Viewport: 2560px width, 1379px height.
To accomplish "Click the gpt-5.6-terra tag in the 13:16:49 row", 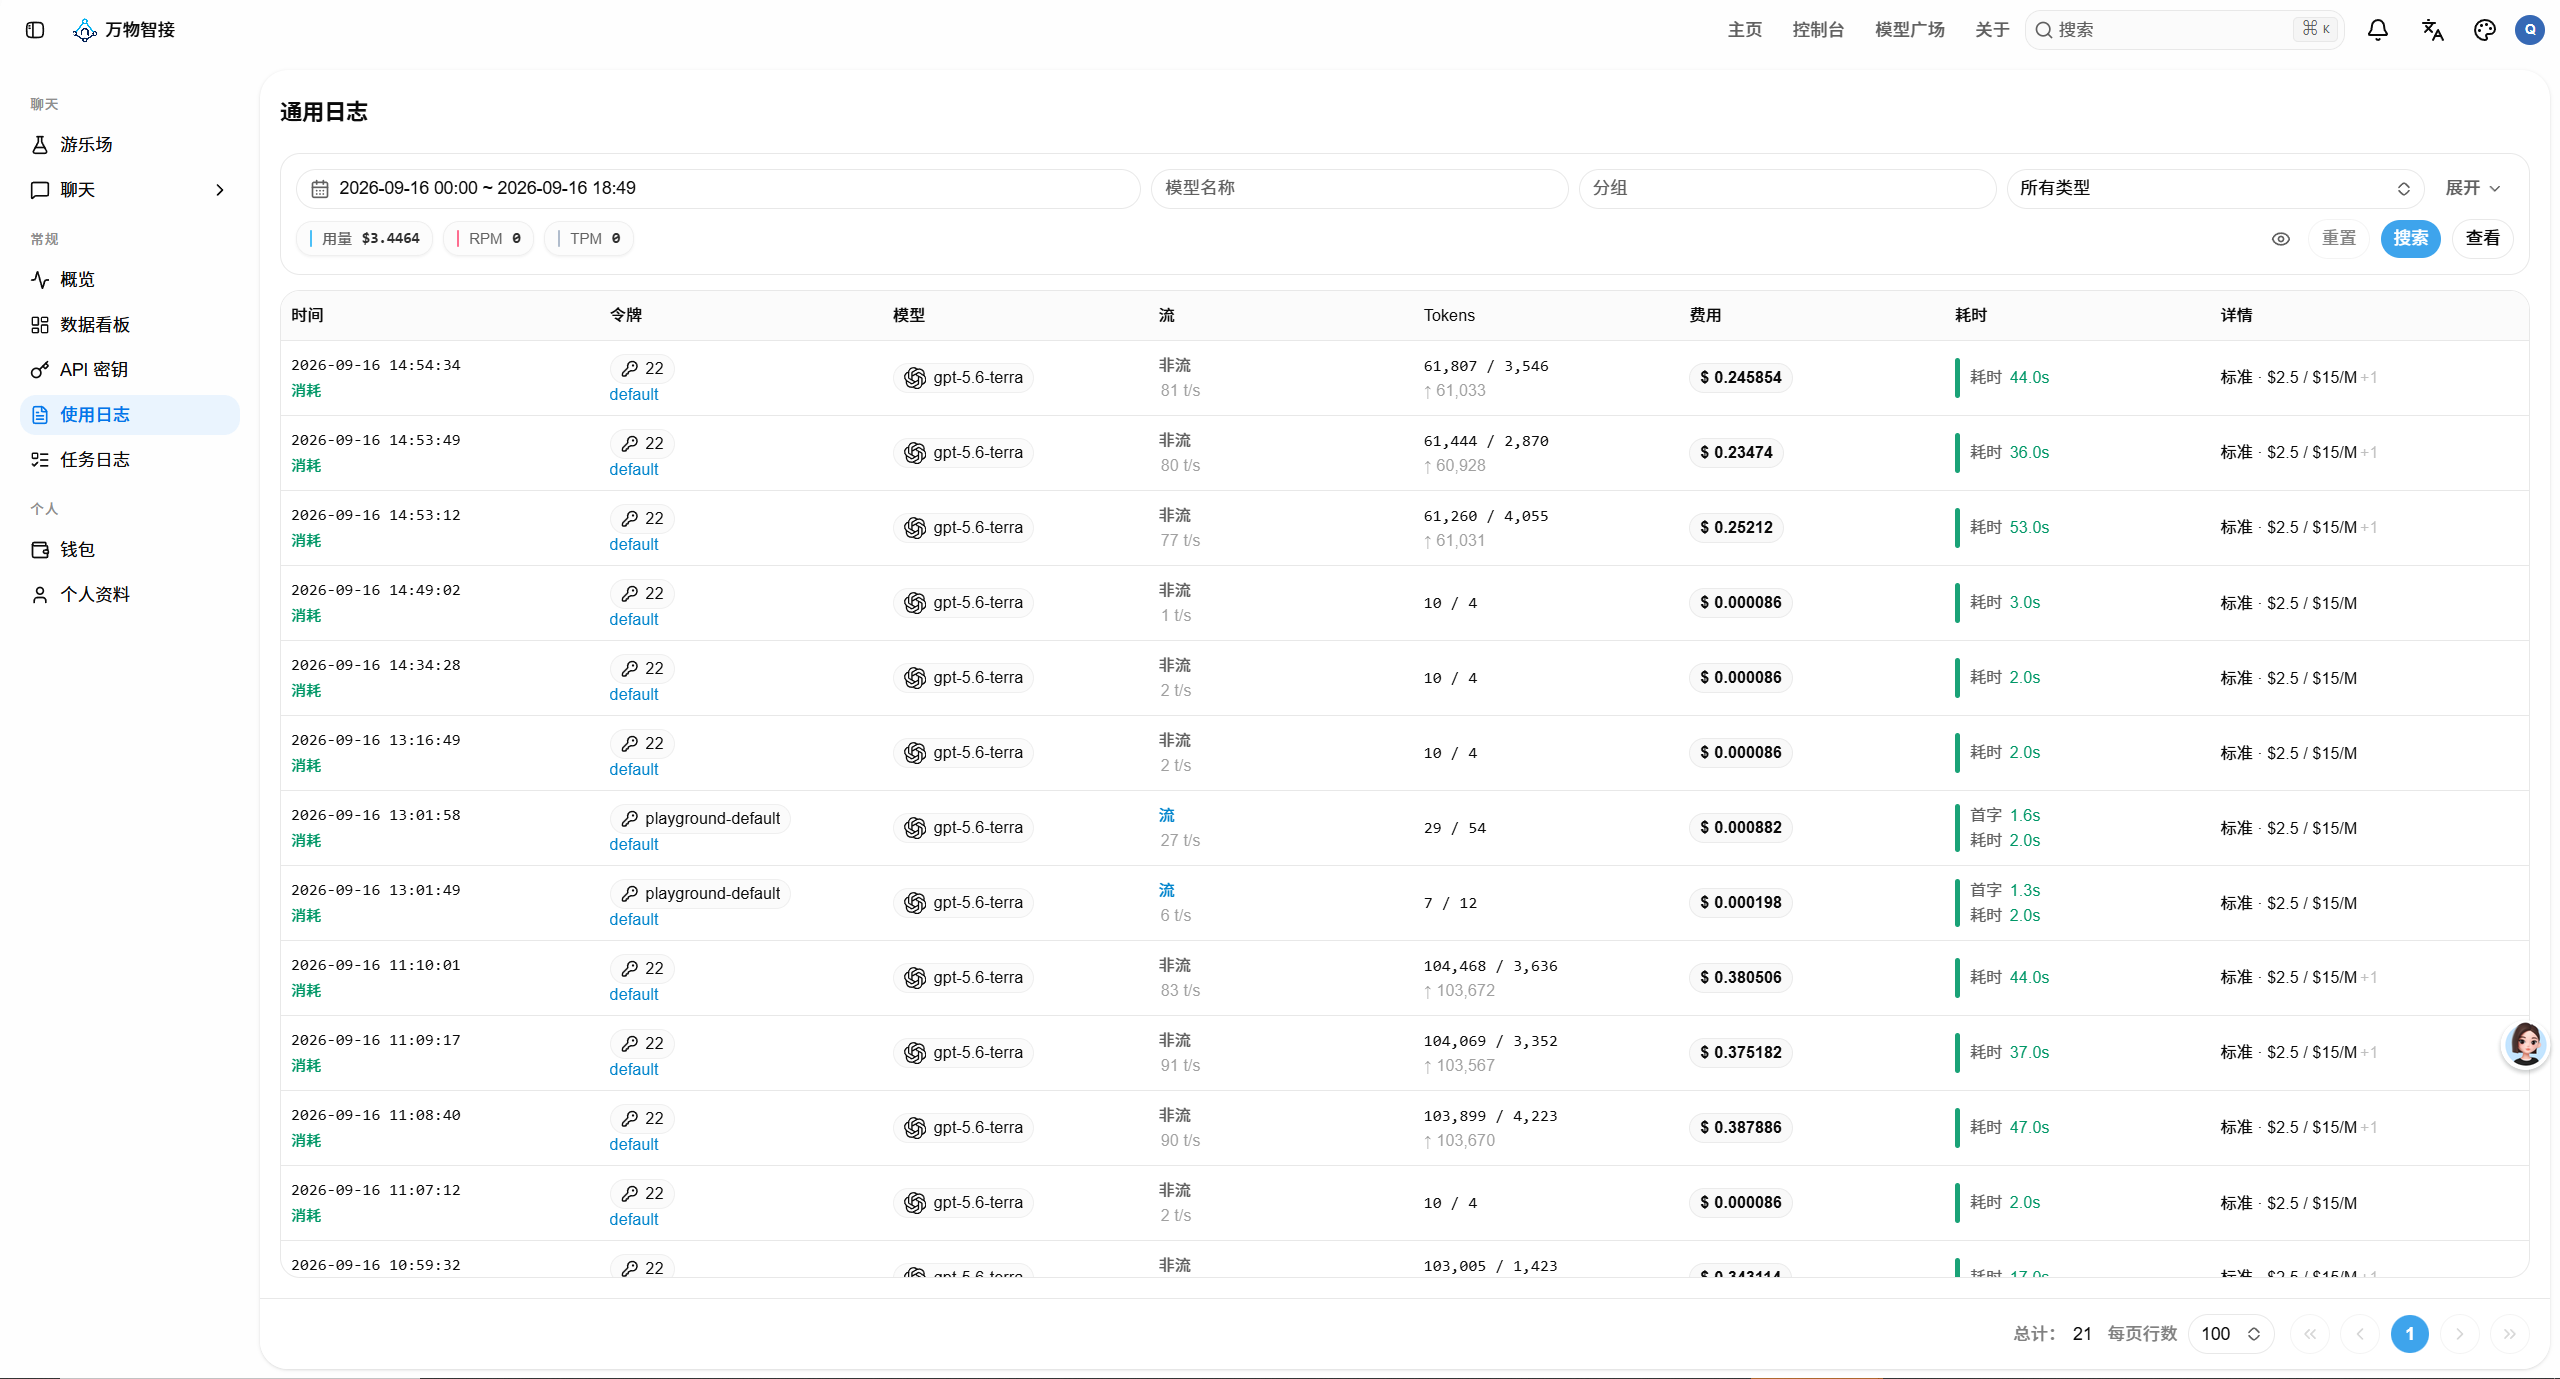I will (x=963, y=753).
